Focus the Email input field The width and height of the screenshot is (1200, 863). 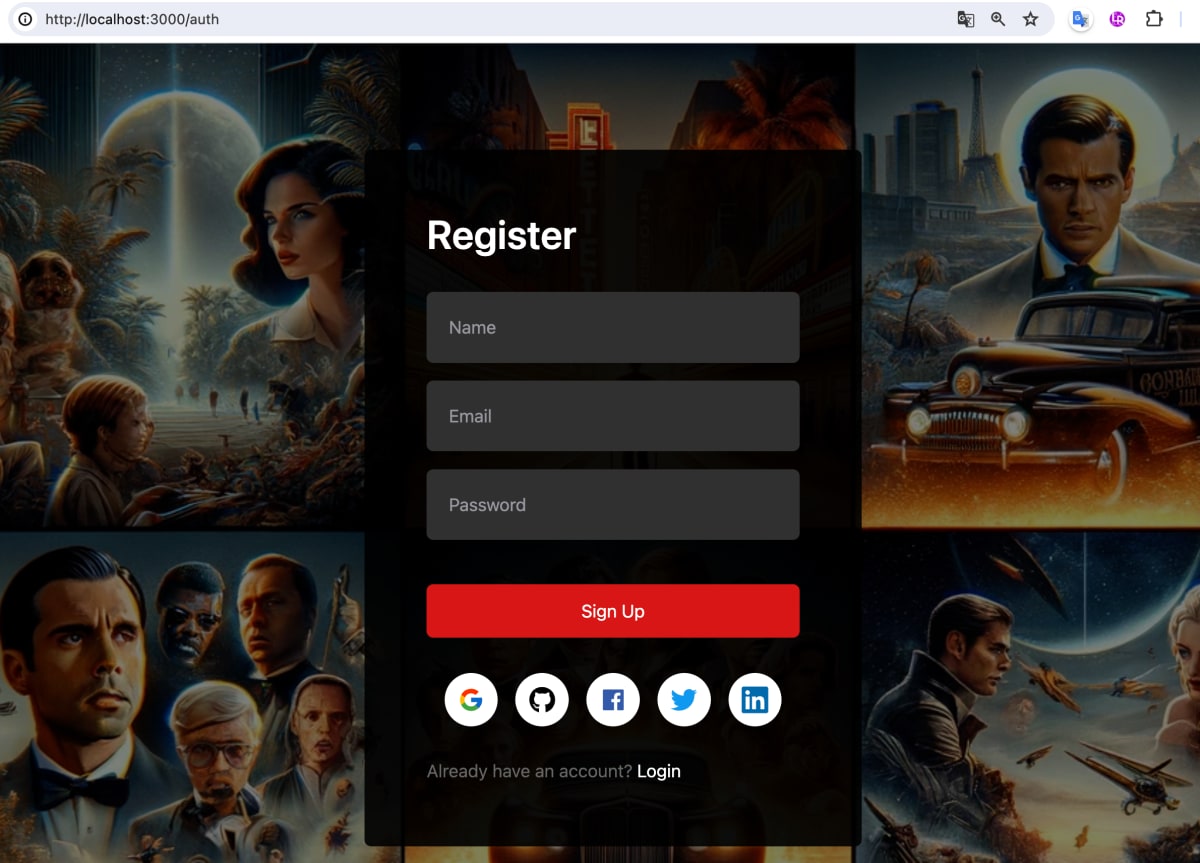coord(613,416)
